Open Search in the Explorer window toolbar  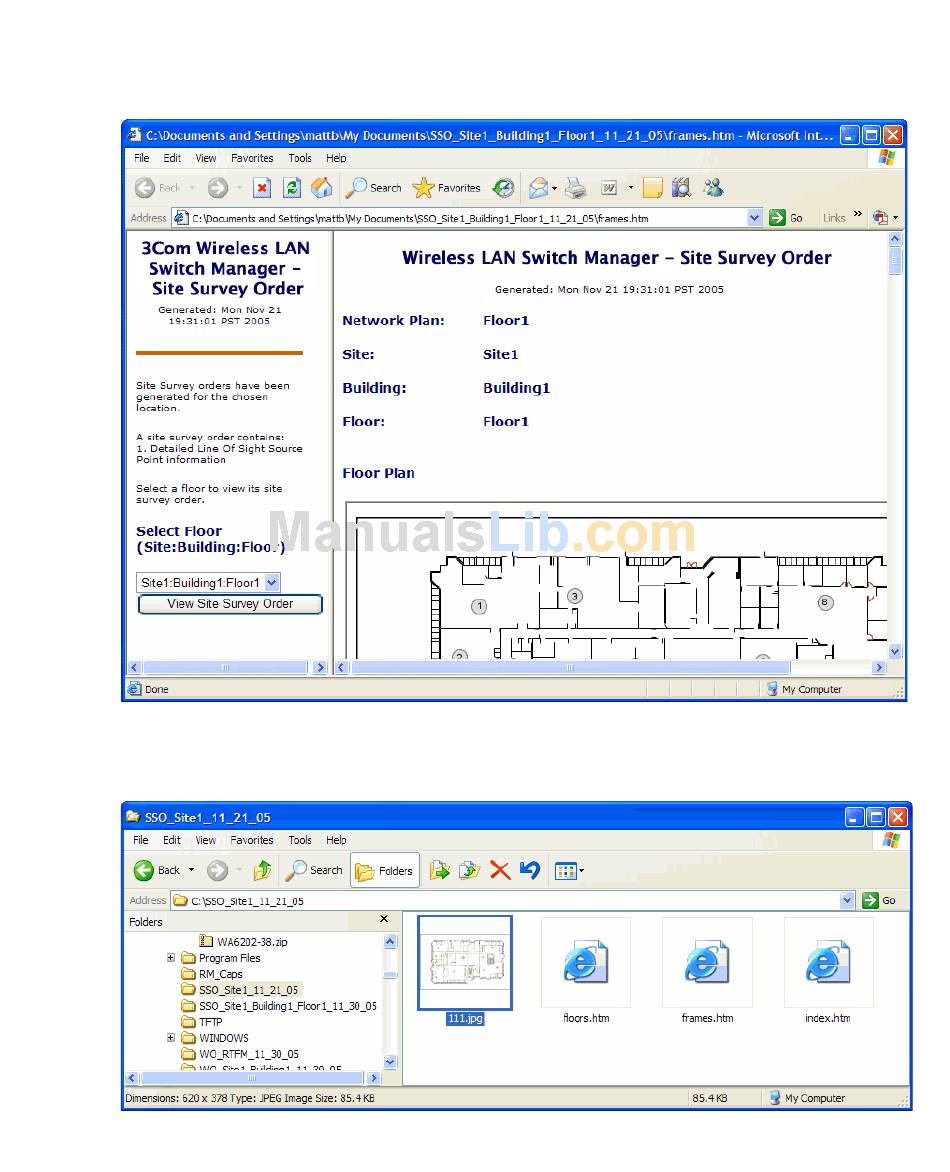(315, 871)
